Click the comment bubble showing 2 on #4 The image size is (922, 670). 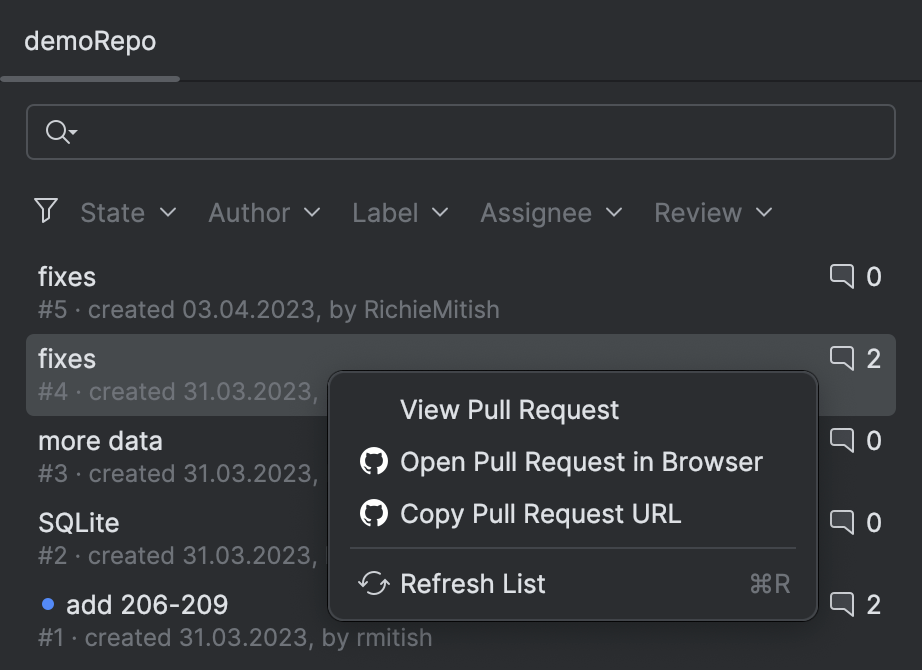click(843, 359)
